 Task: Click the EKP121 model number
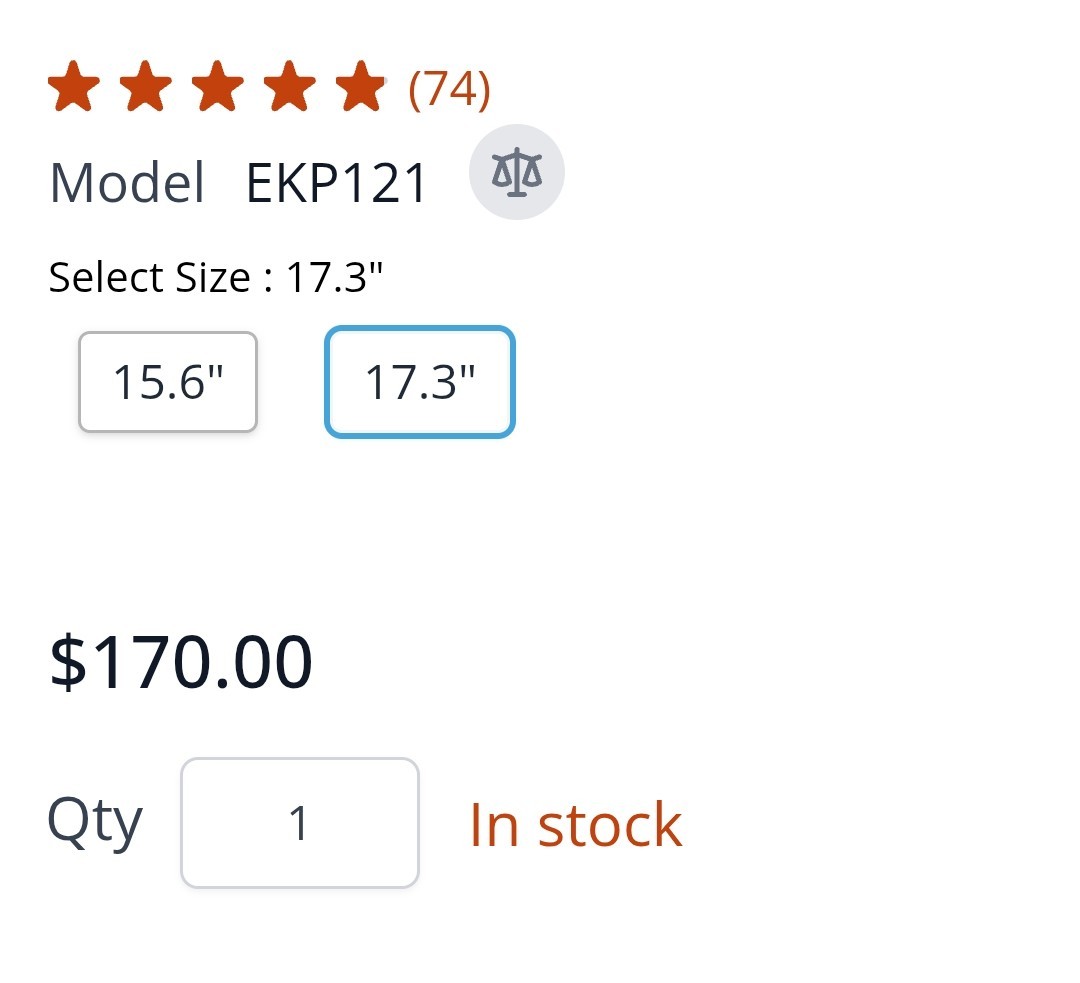click(x=337, y=183)
